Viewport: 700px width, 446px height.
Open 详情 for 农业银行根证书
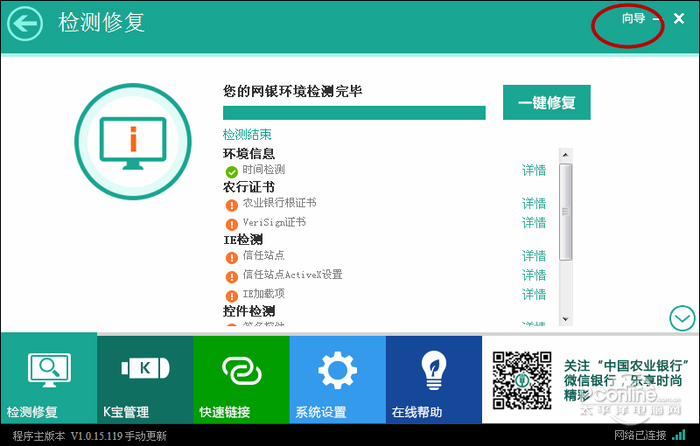[x=534, y=204]
